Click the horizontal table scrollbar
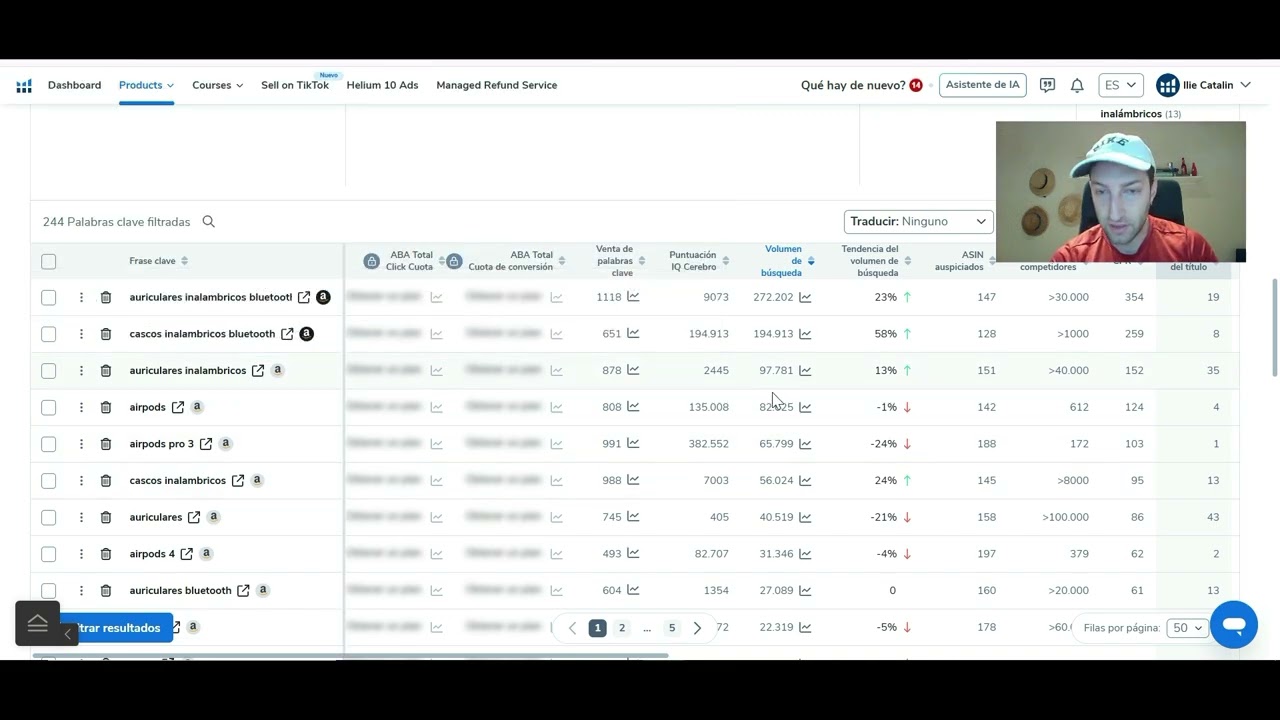This screenshot has width=1280, height=720. coord(350,656)
